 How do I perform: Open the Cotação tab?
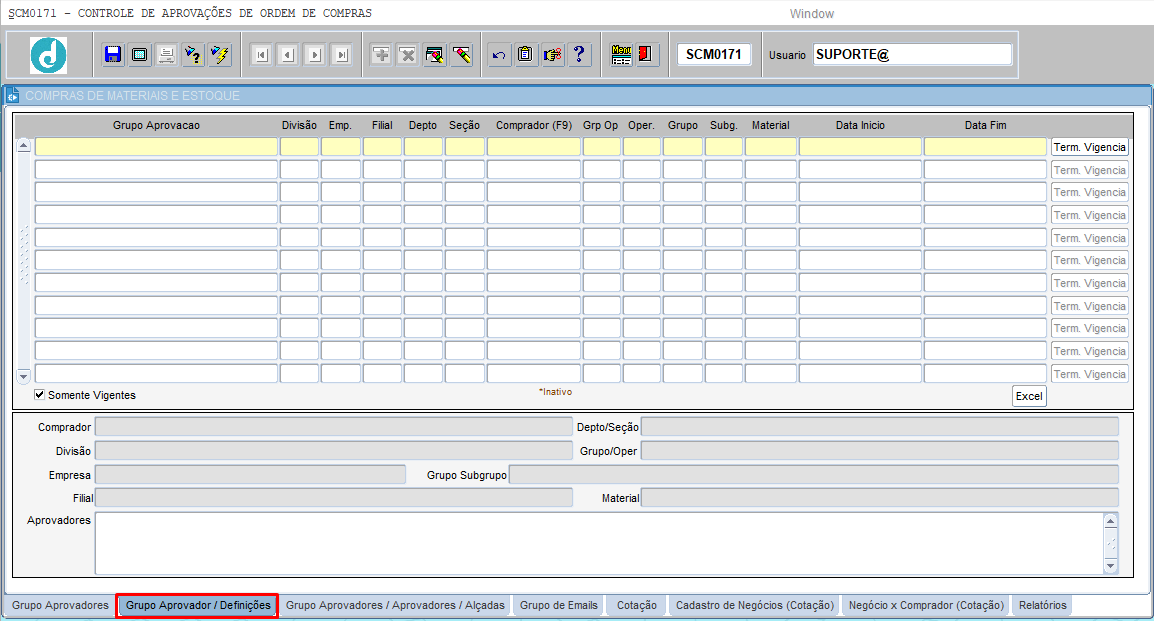(637, 605)
